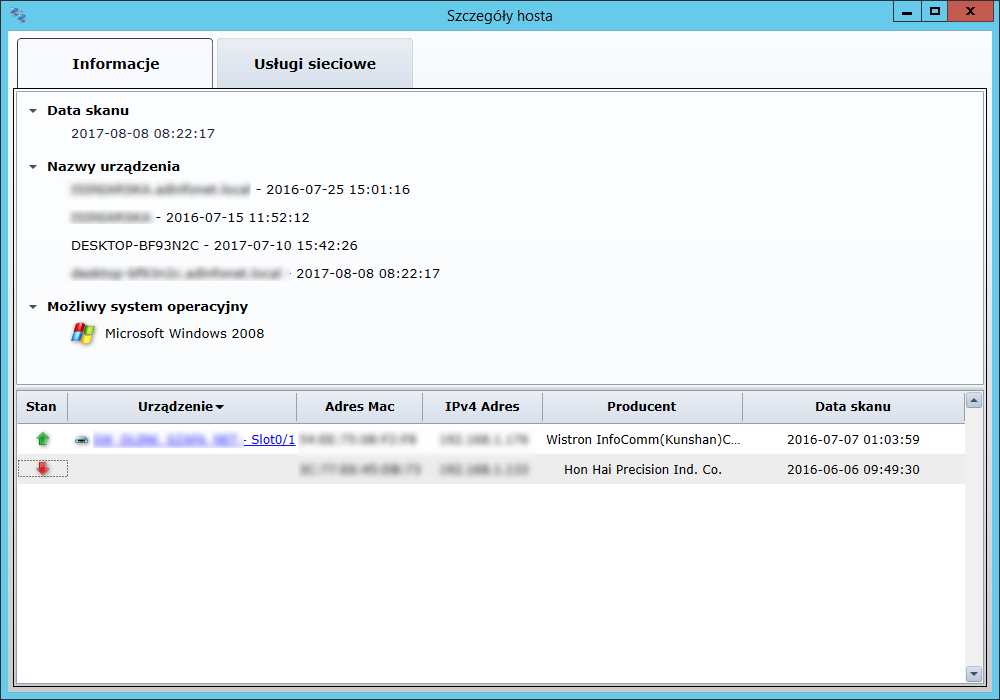Screen dimensions: 1000x700
Task: Click the Adres Mac column header
Action: click(359, 407)
